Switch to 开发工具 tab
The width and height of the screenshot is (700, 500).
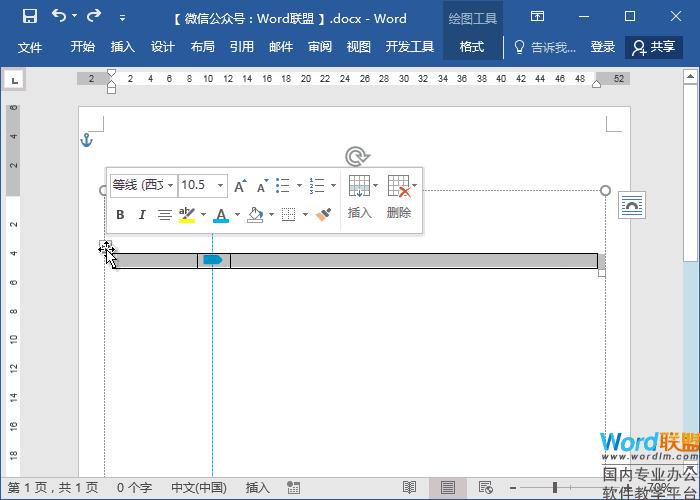409,47
